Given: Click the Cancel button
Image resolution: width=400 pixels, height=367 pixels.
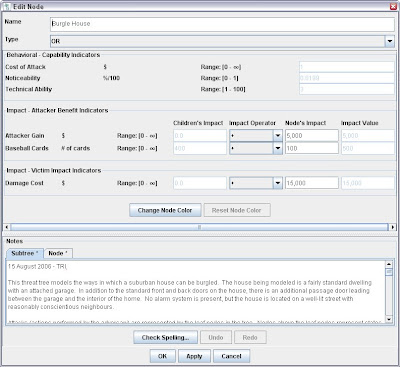Looking at the screenshot, I should click(x=231, y=356).
